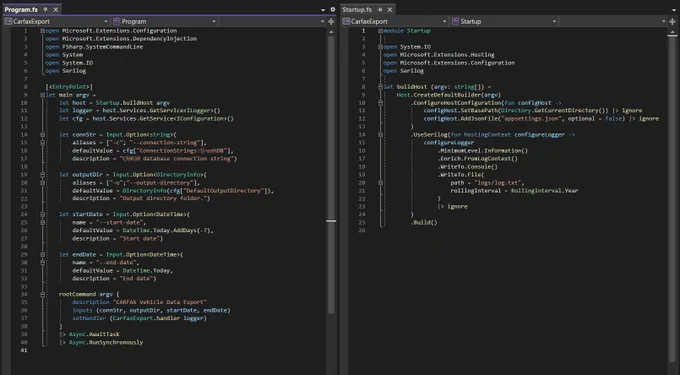Screen dimensions: 680x375
Task: Switch to the Startup.fs tab
Action: point(357,10)
